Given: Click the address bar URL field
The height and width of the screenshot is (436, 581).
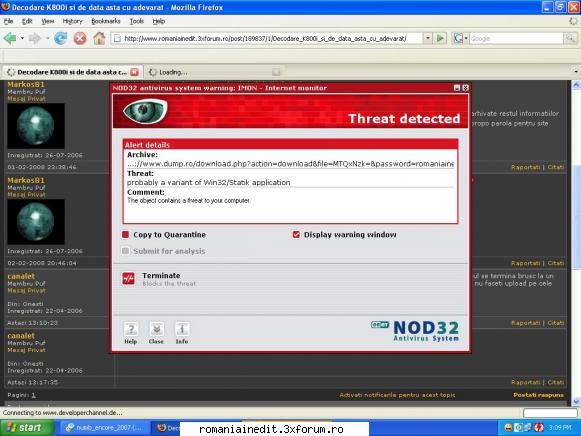Looking at the screenshot, I should click(267, 38).
